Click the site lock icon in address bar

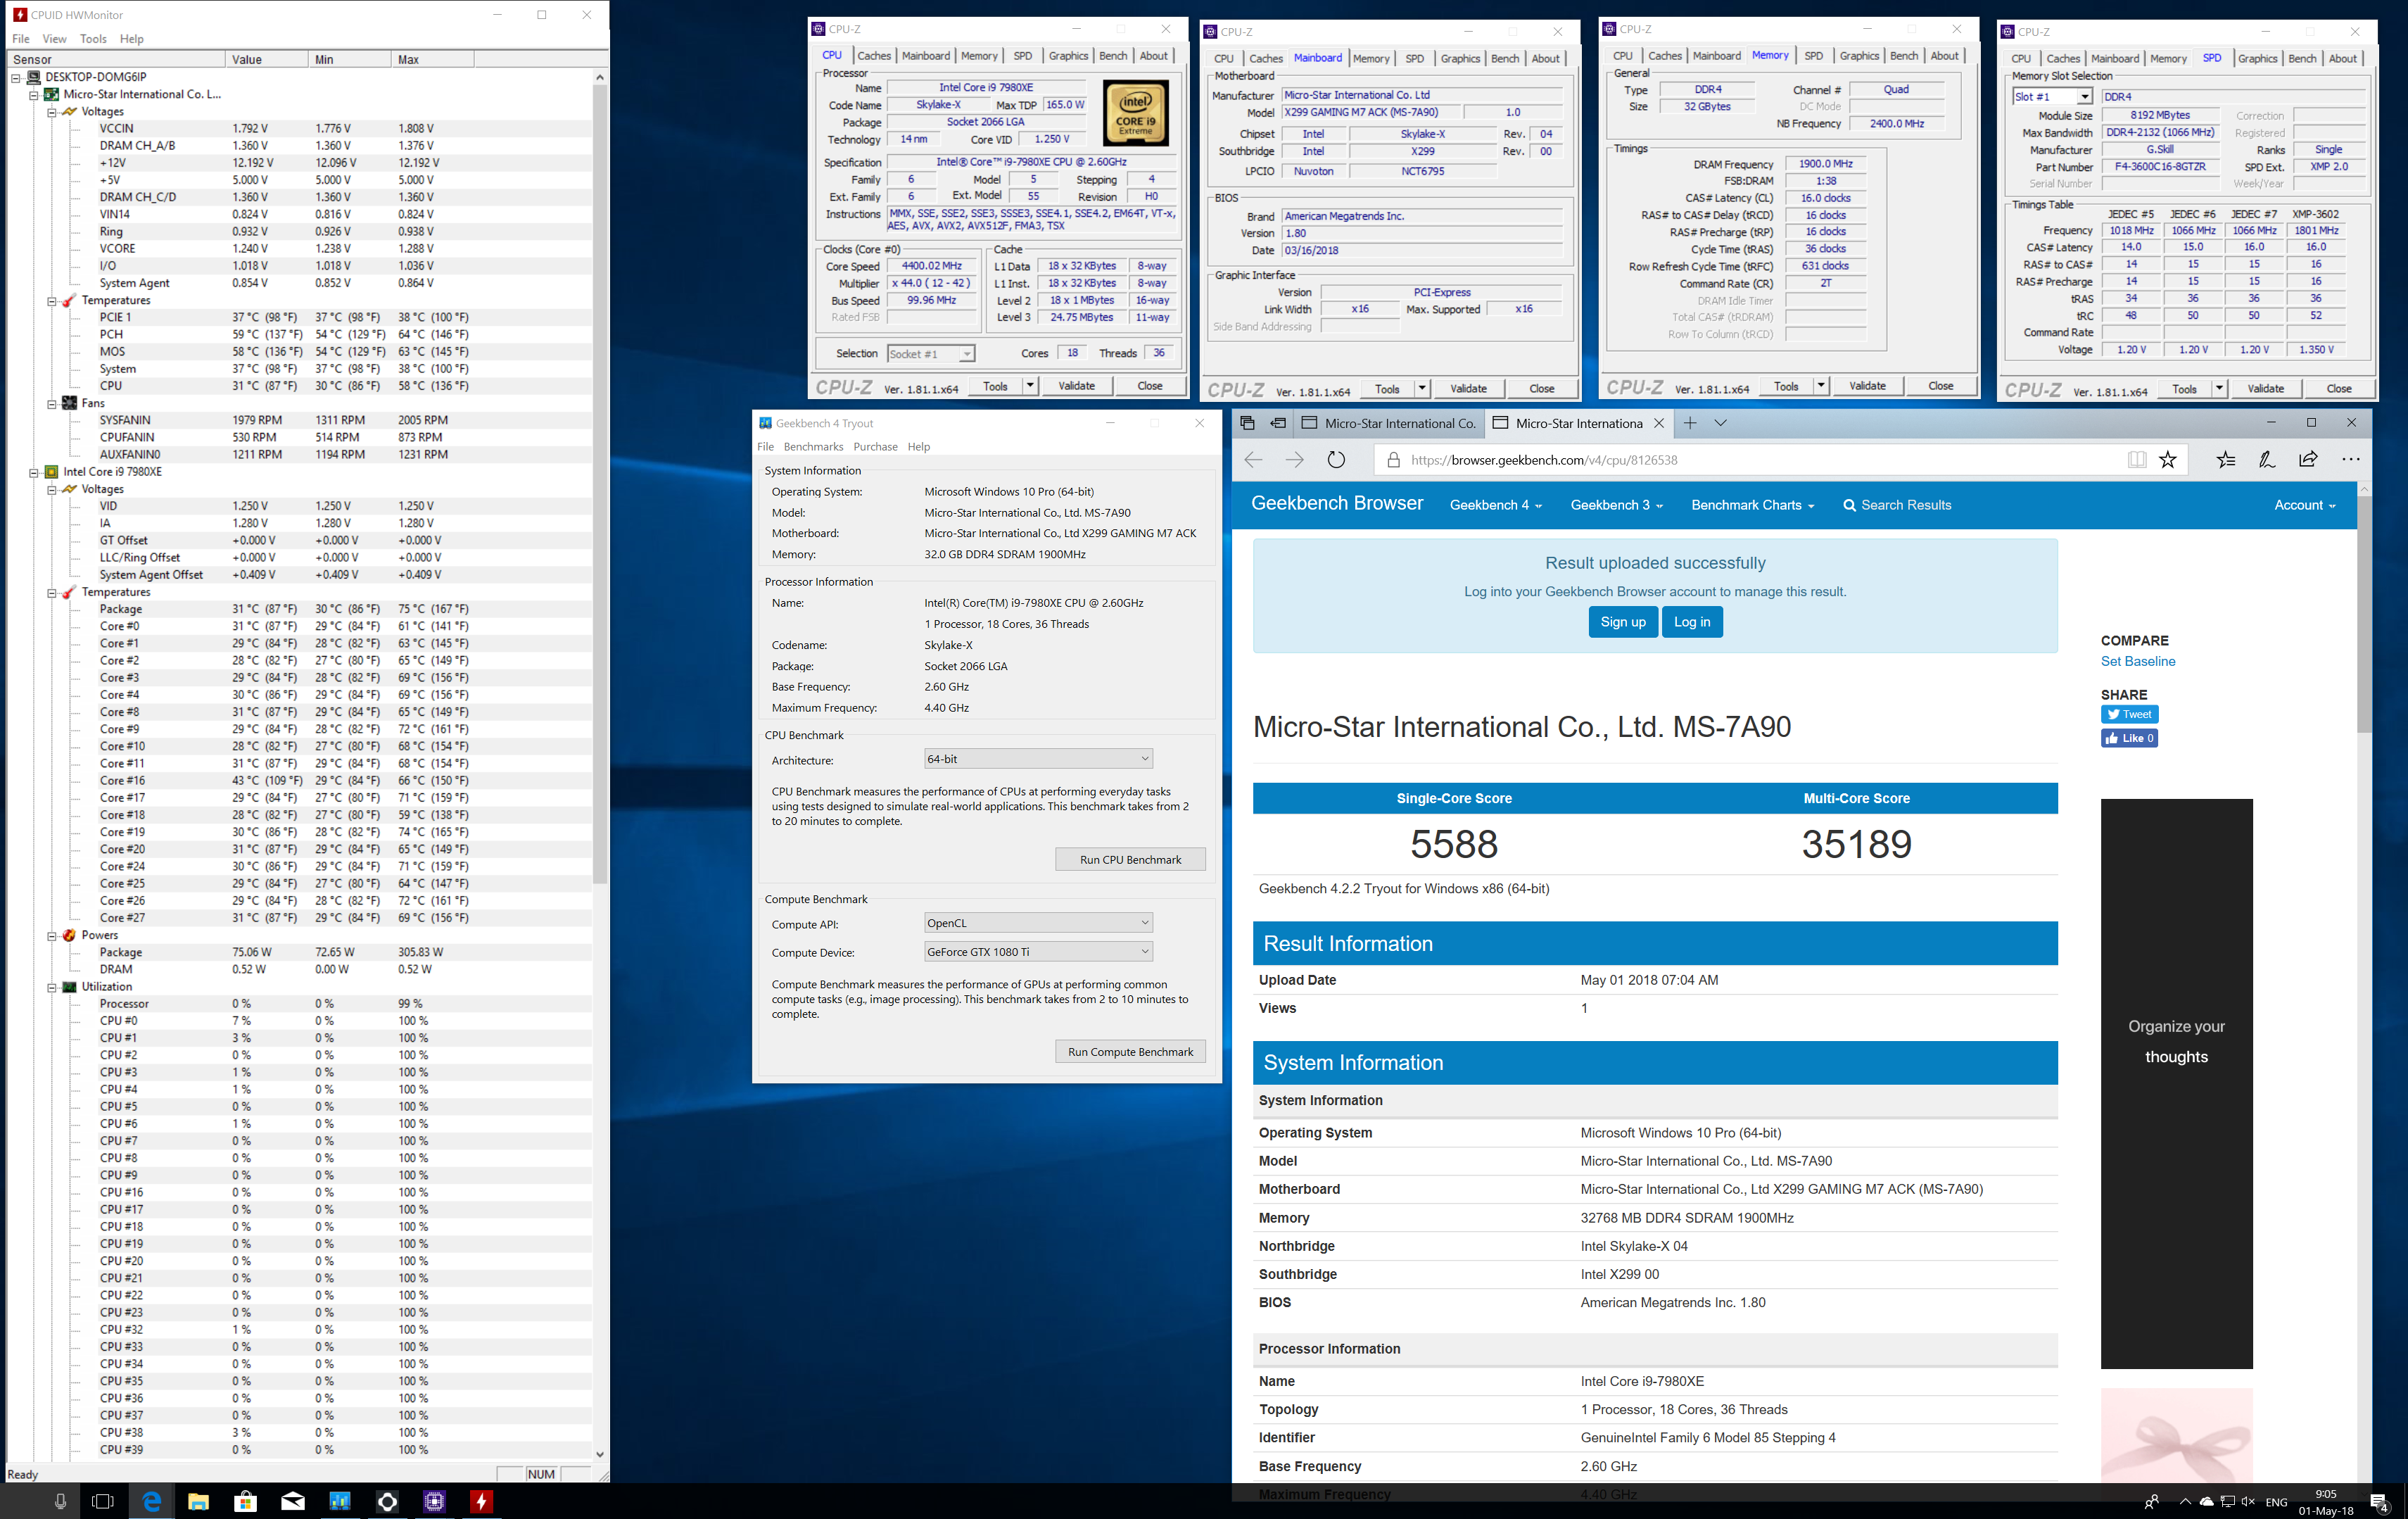click(x=1393, y=460)
